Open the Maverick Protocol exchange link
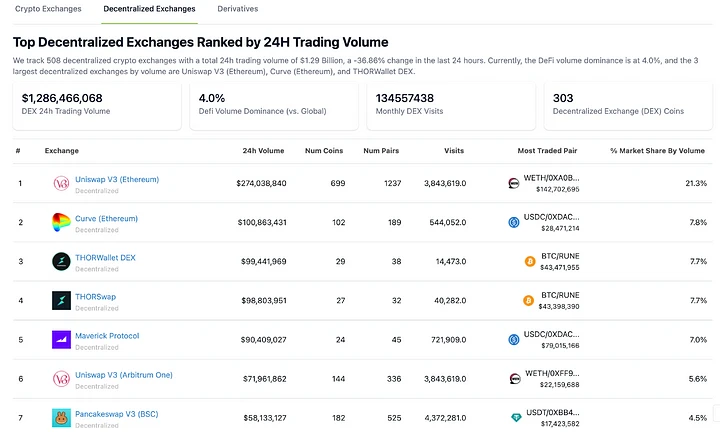720x432 pixels. point(107,336)
